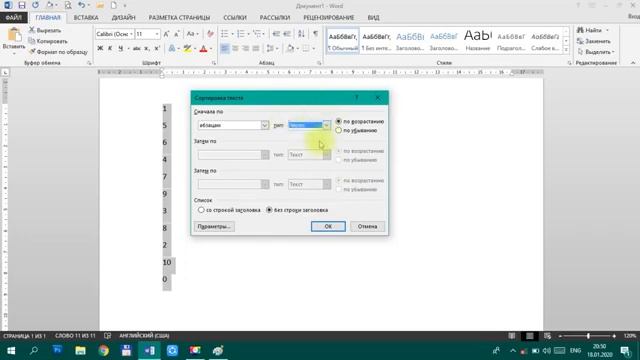The height and width of the screenshot is (360, 640).
Task: Select 'без строки заголовка' radio option
Action: pyautogui.click(x=269, y=210)
